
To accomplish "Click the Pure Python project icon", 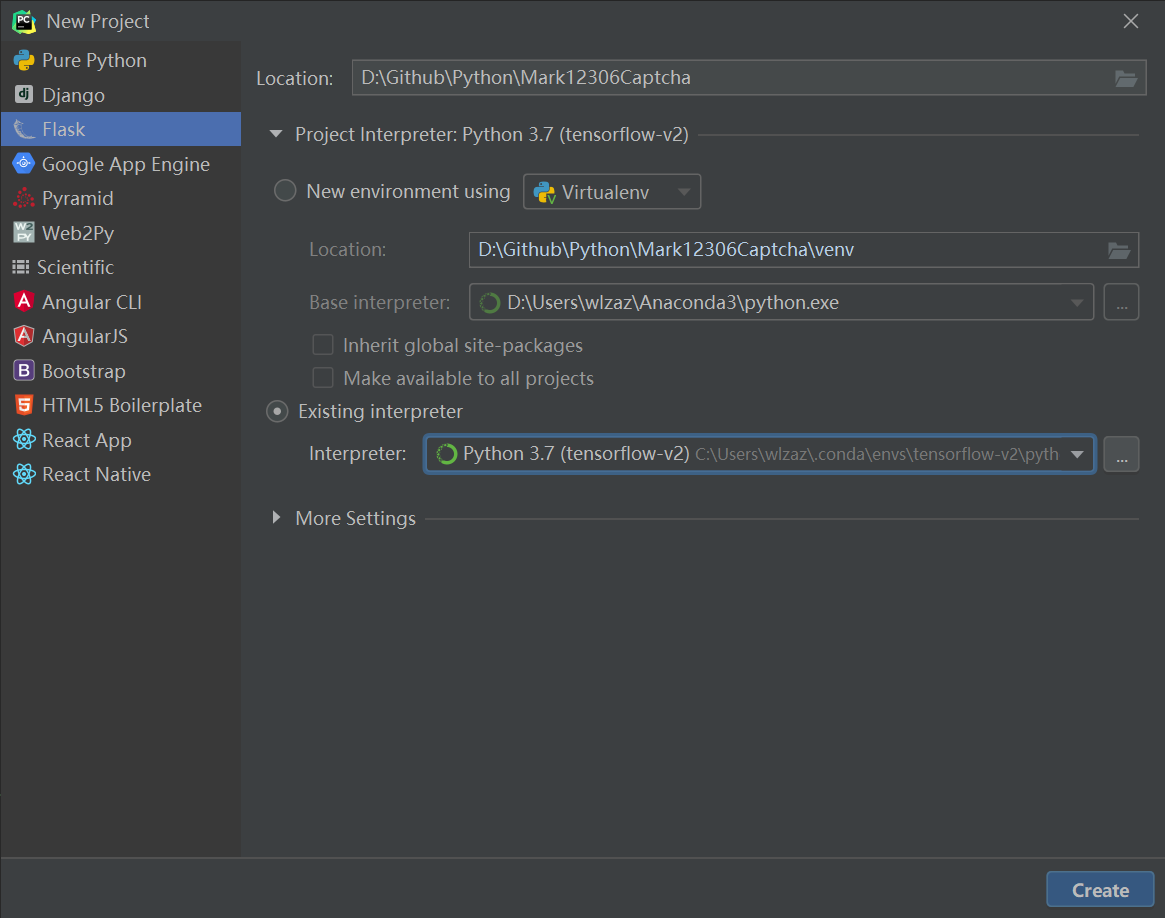I will point(24,61).
